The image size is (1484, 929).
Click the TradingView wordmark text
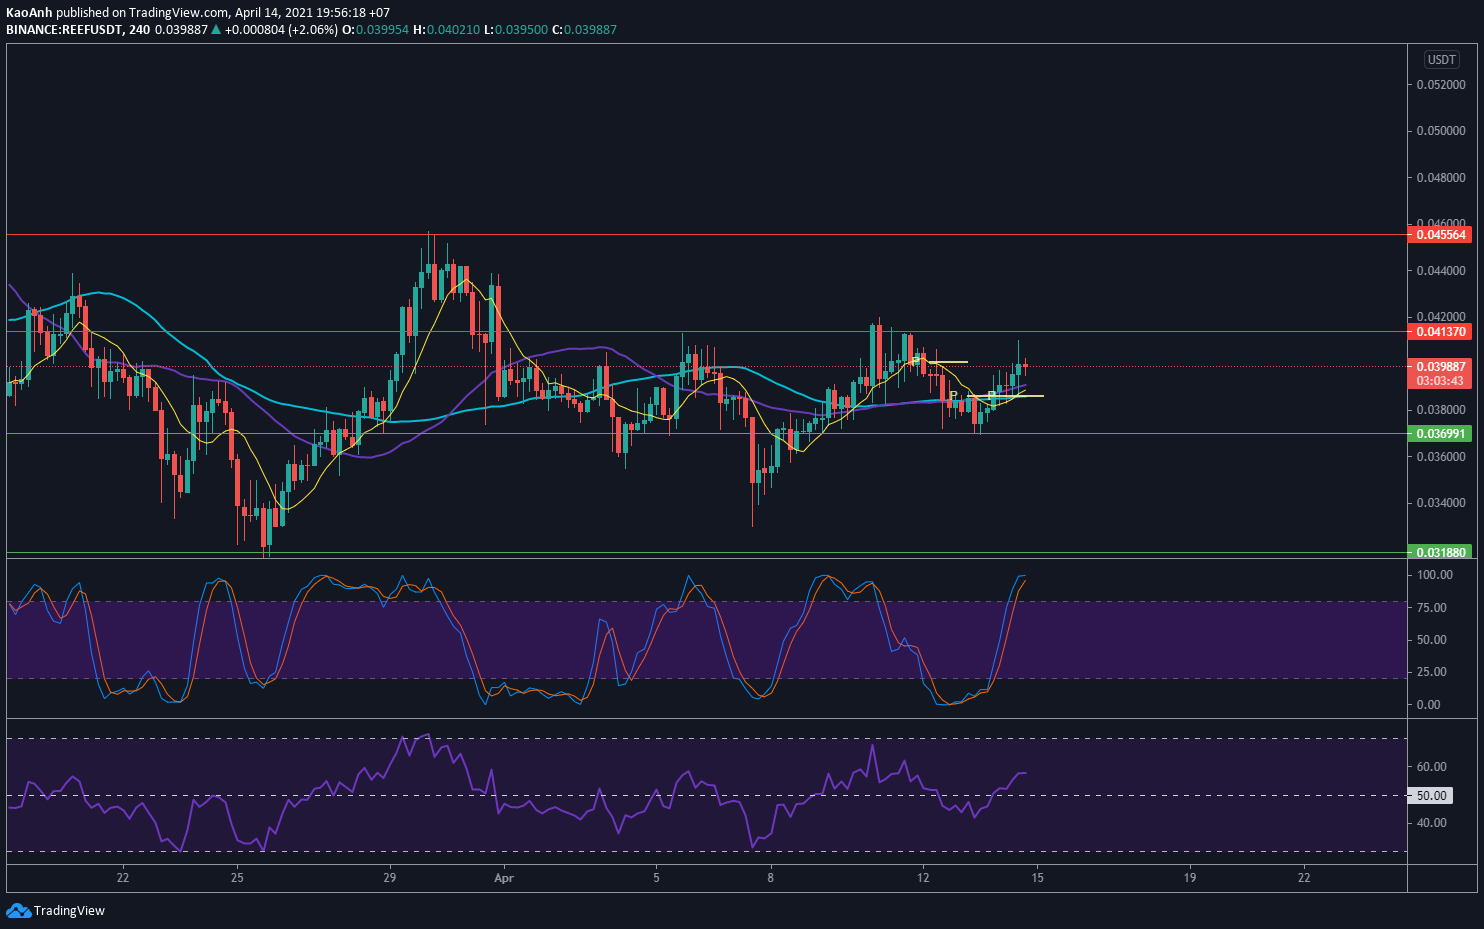click(69, 911)
